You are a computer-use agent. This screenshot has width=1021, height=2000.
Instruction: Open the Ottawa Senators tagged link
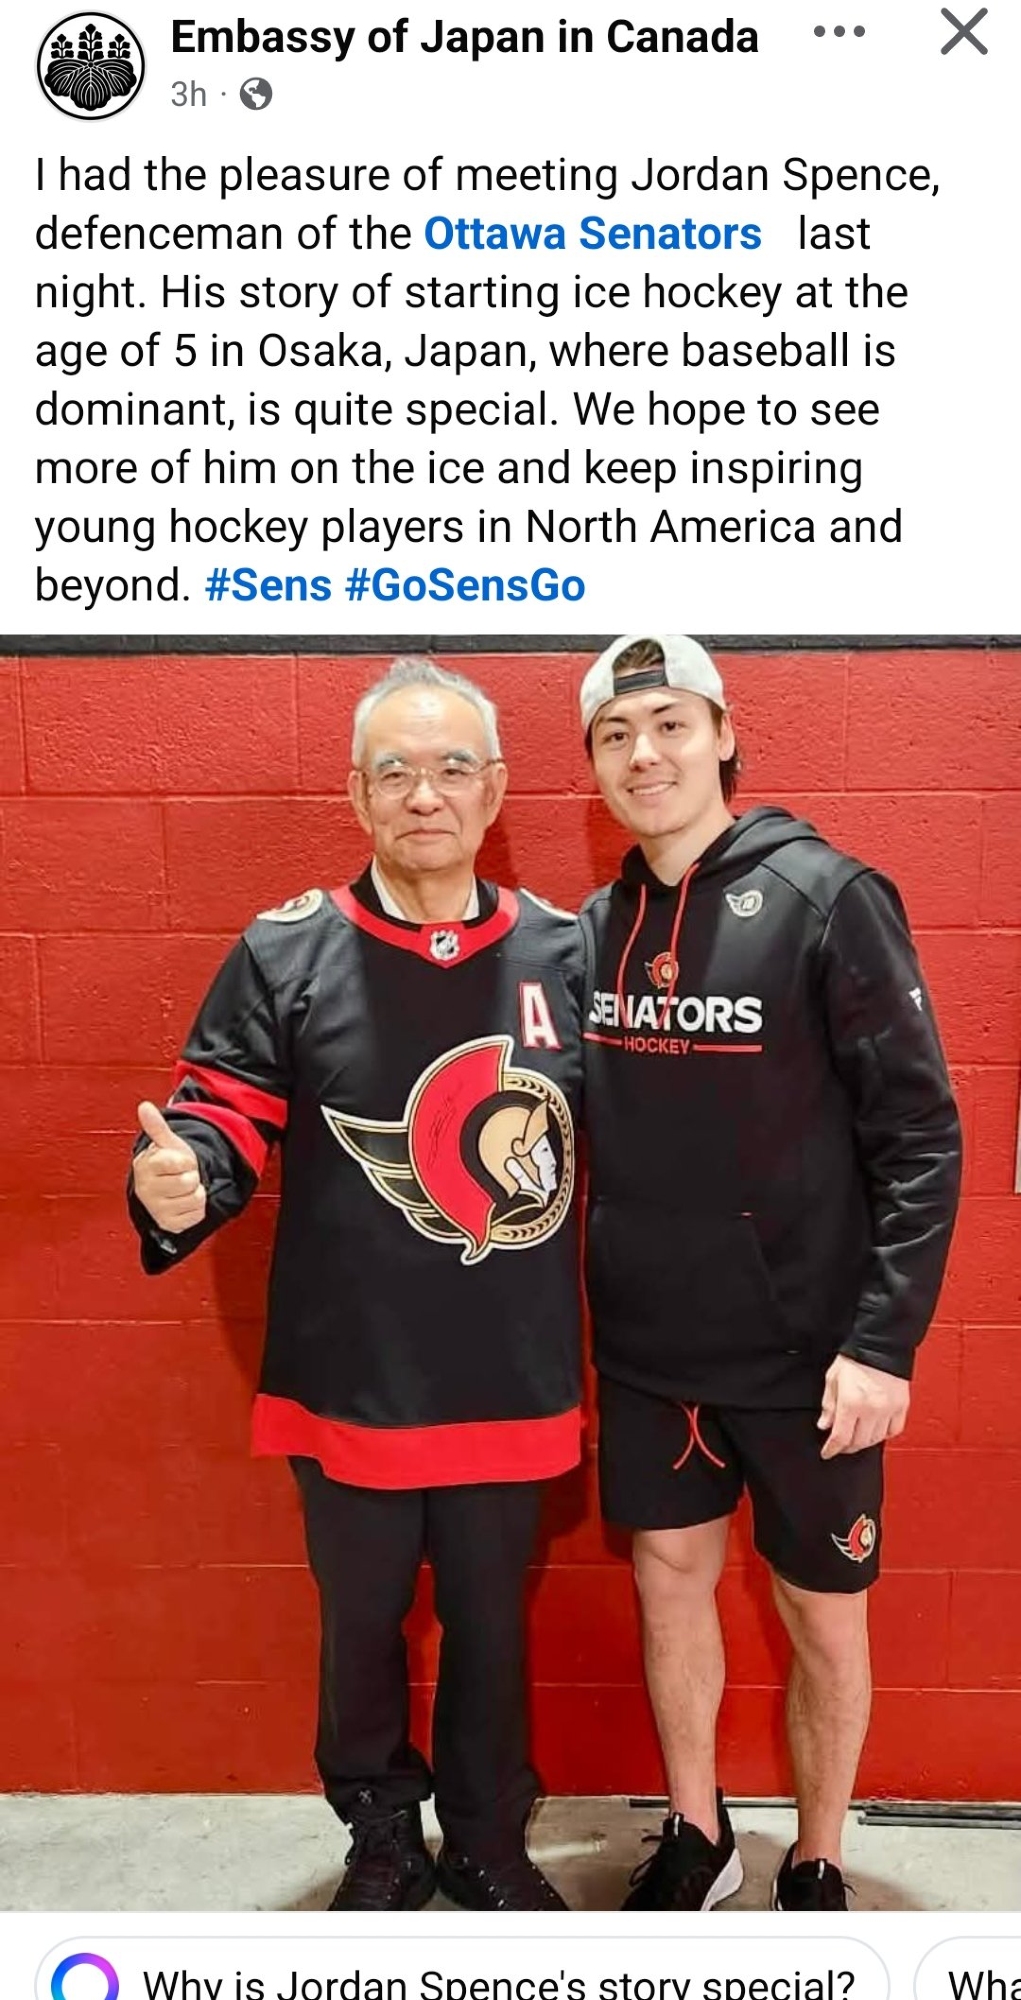(592, 233)
